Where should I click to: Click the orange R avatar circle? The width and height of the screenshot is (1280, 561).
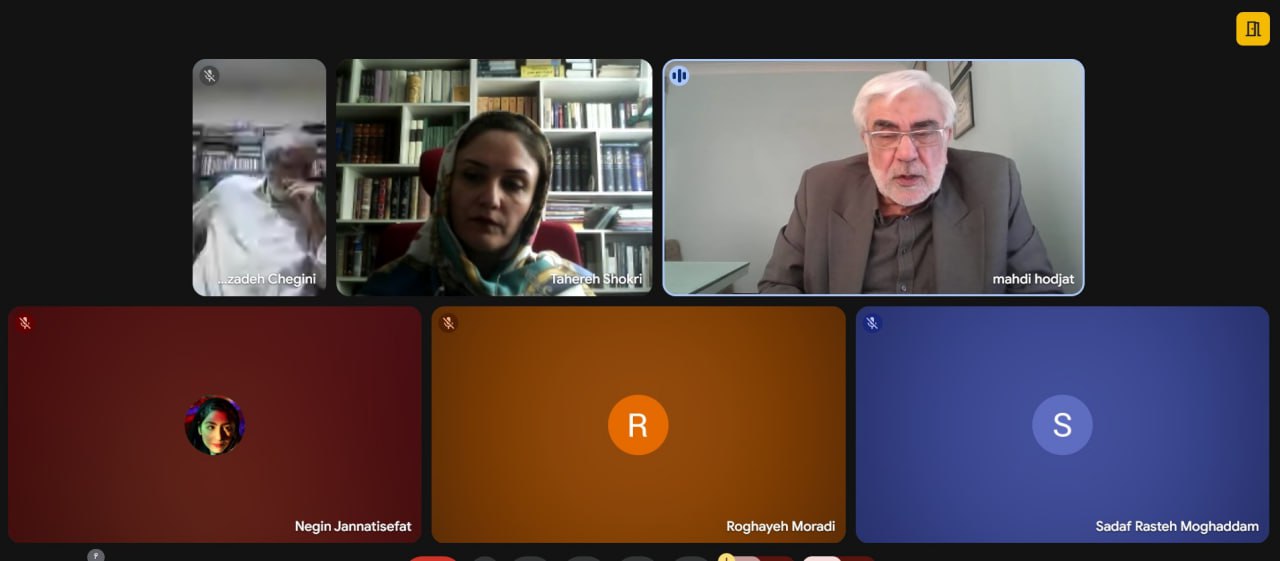tap(638, 425)
